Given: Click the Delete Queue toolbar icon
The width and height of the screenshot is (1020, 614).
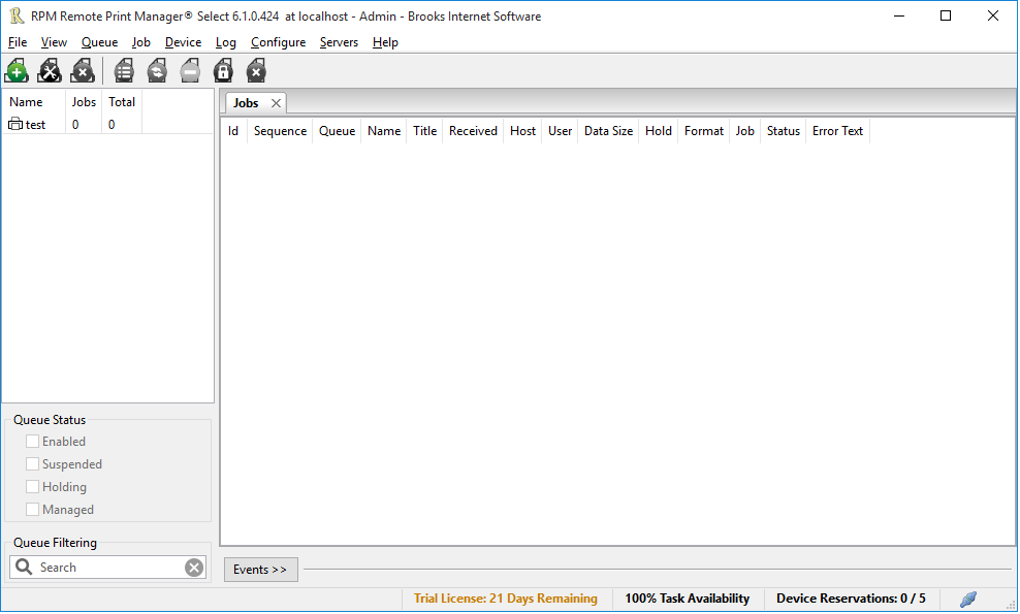Looking at the screenshot, I should click(83, 71).
